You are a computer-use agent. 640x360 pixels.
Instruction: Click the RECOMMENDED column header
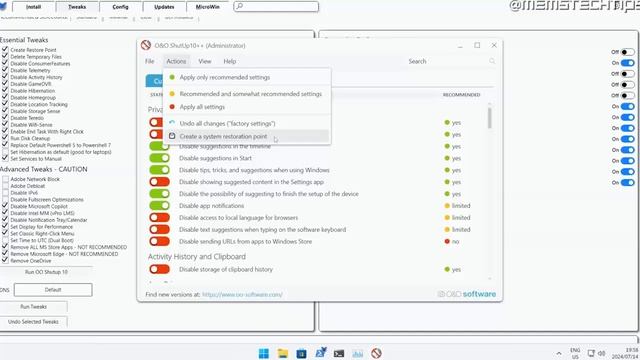pyautogui.click(x=461, y=95)
